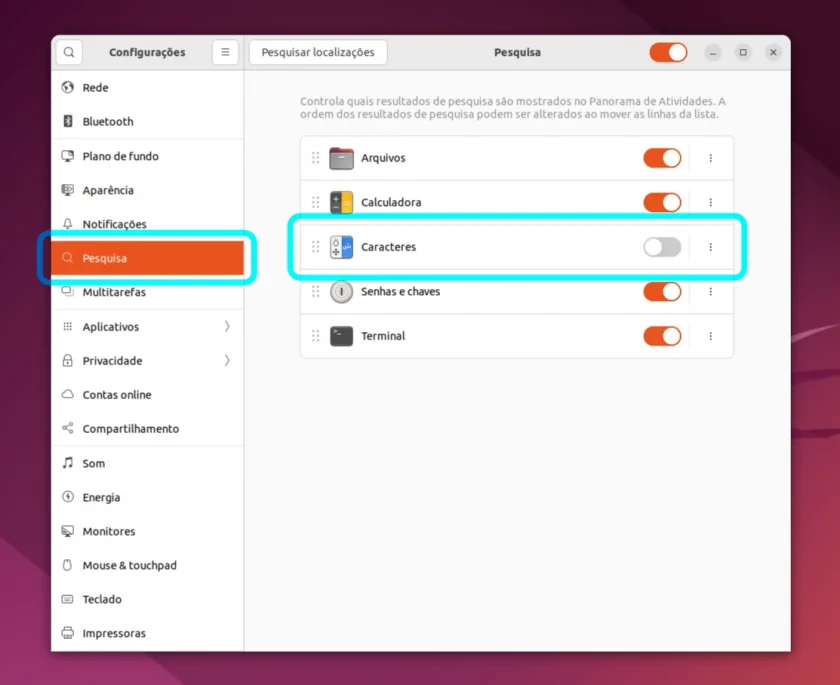This screenshot has height=685, width=840.
Task: Click the Terminal app icon
Action: (x=341, y=336)
